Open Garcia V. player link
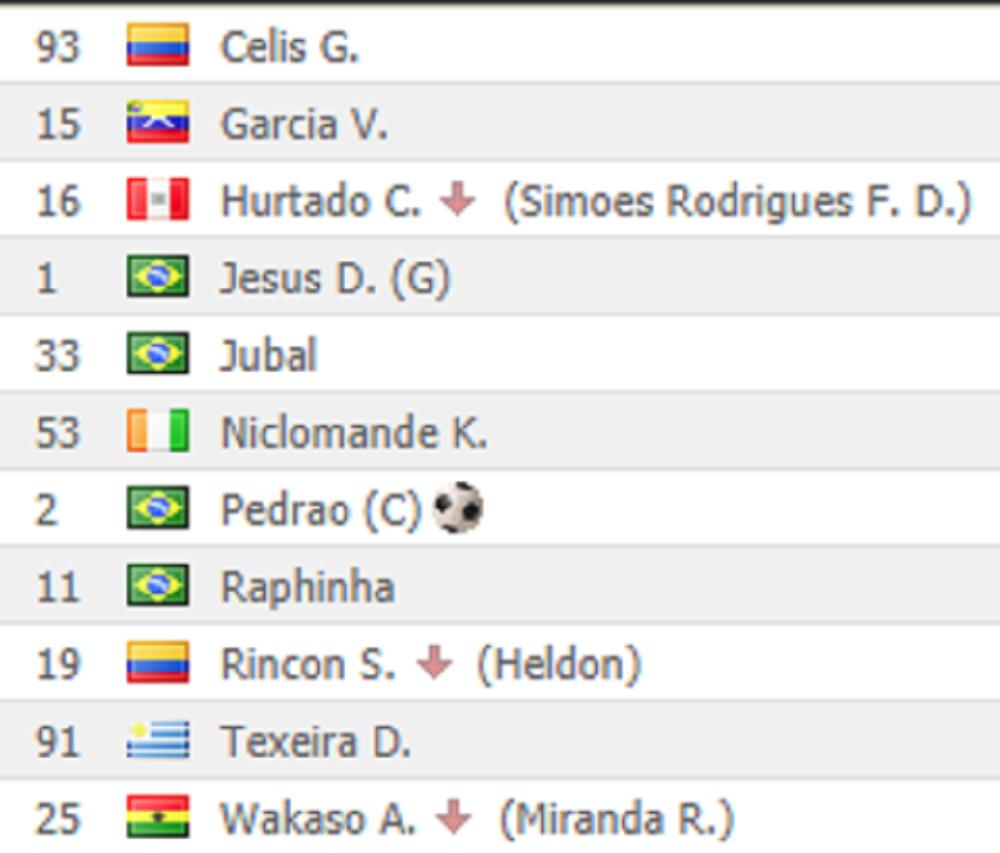The image size is (1000, 853). [304, 124]
